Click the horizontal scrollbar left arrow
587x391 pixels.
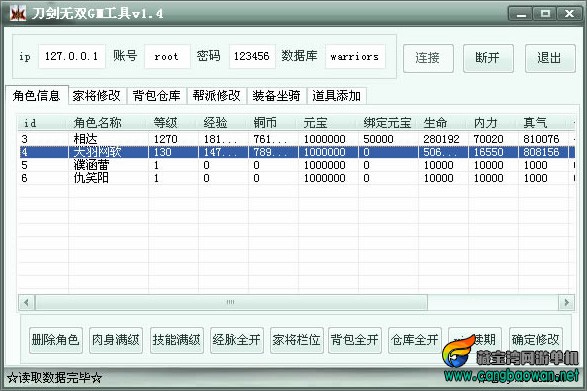(26, 302)
